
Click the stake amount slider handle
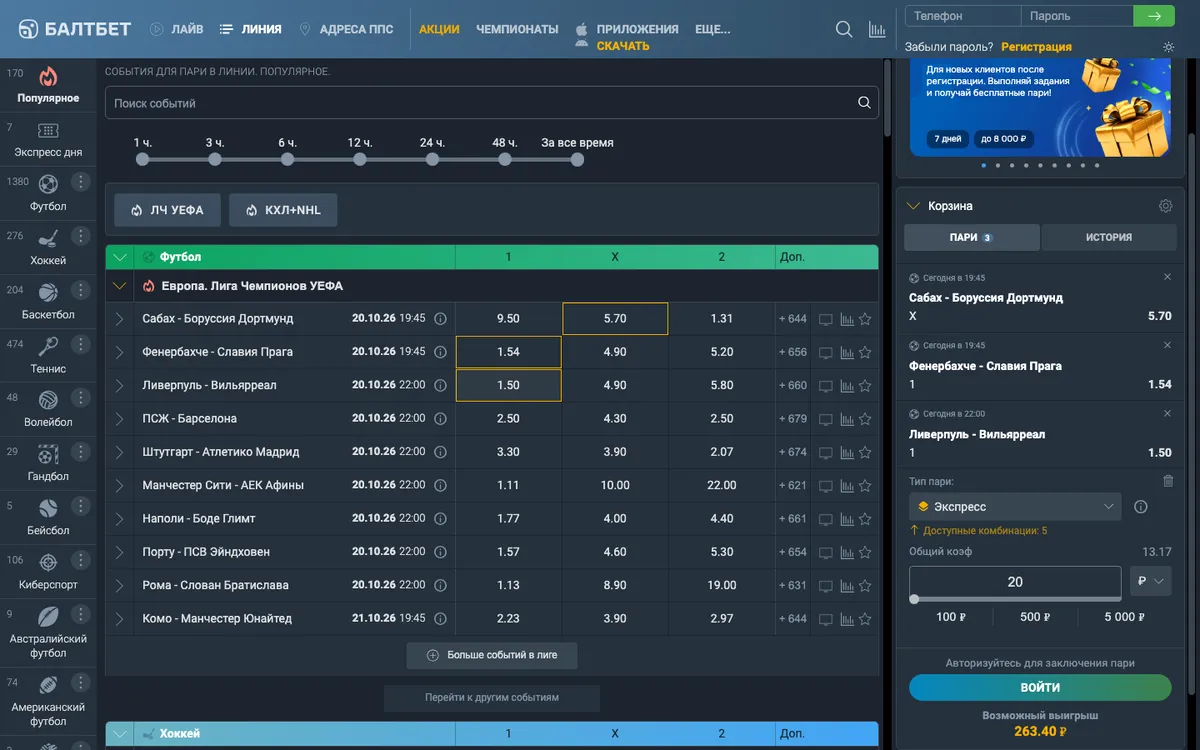[x=914, y=599]
